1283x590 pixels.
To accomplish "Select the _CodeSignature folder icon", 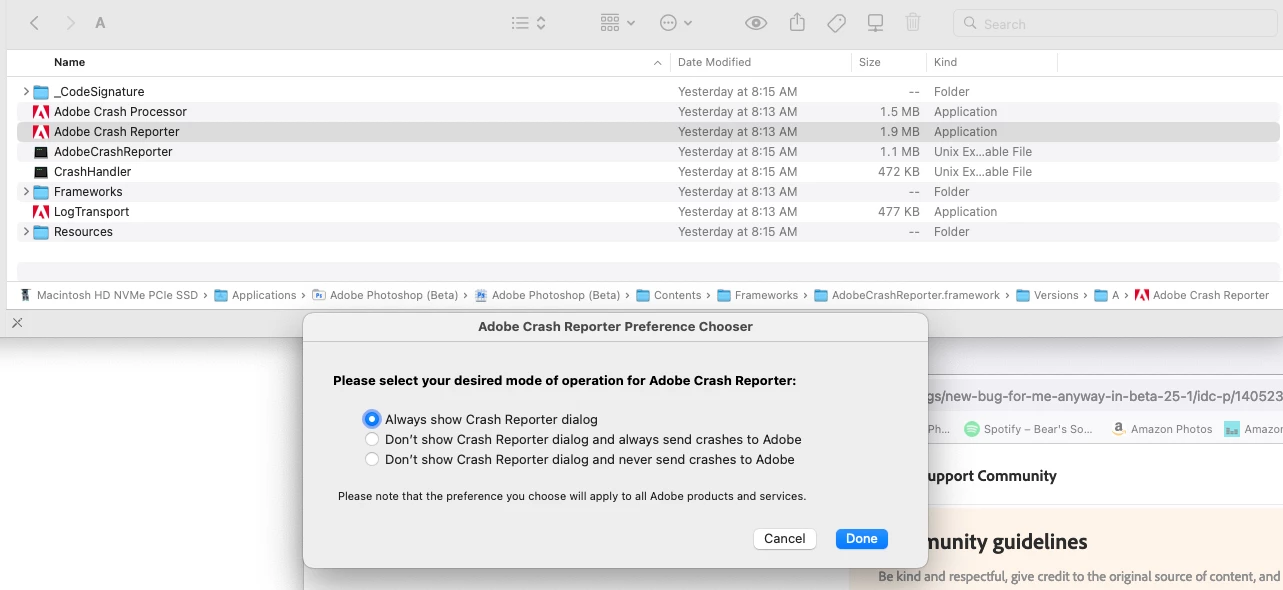I will click(x=41, y=92).
